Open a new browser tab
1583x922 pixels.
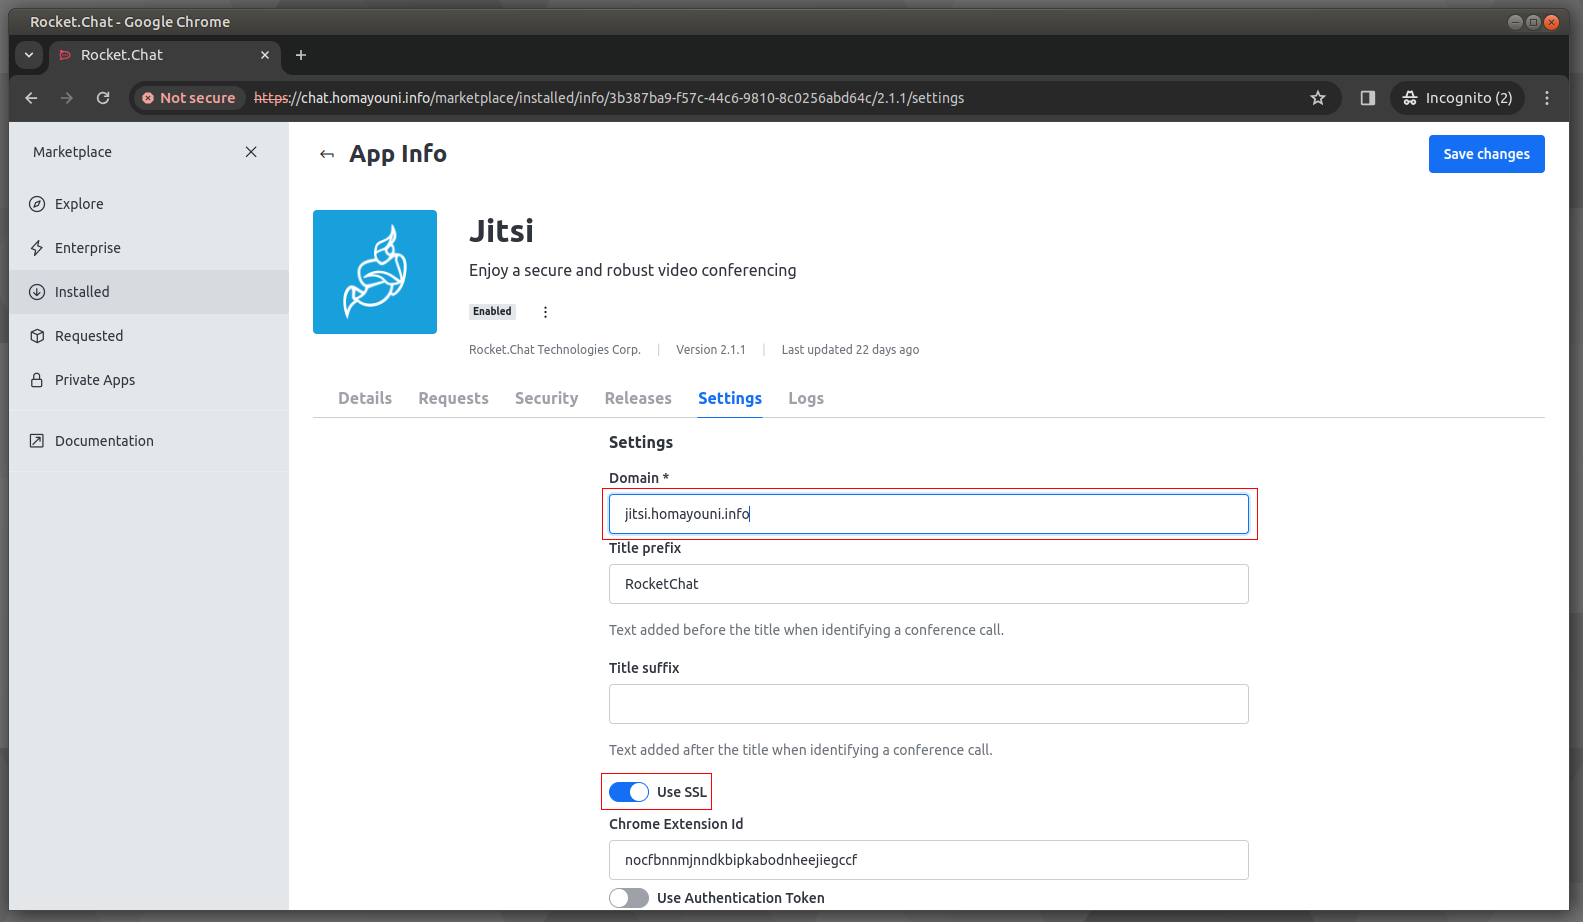(301, 55)
